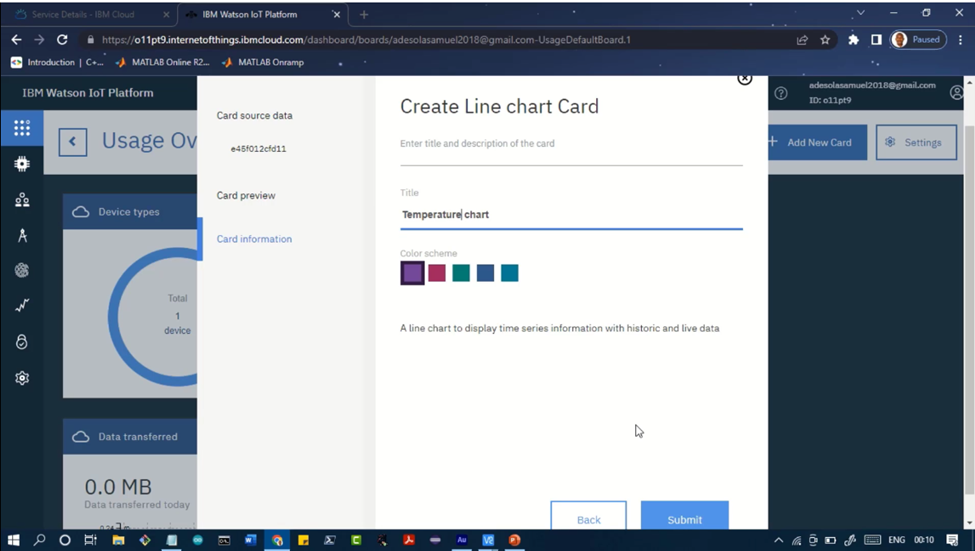Image resolution: width=975 pixels, height=551 pixels.
Task: Open the tab search dropdown arrow
Action: 861,12
